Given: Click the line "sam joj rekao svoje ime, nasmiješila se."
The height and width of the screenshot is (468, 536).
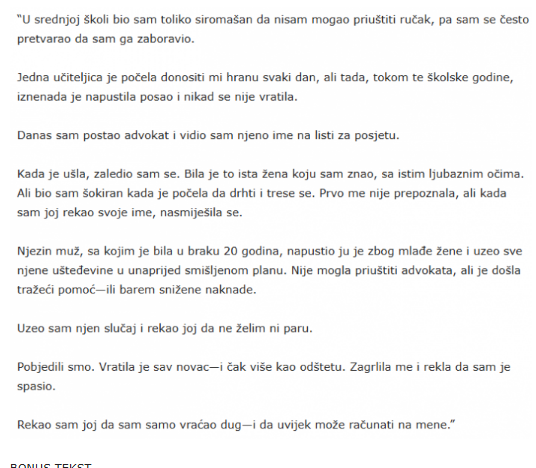Looking at the screenshot, I should coord(130,213).
